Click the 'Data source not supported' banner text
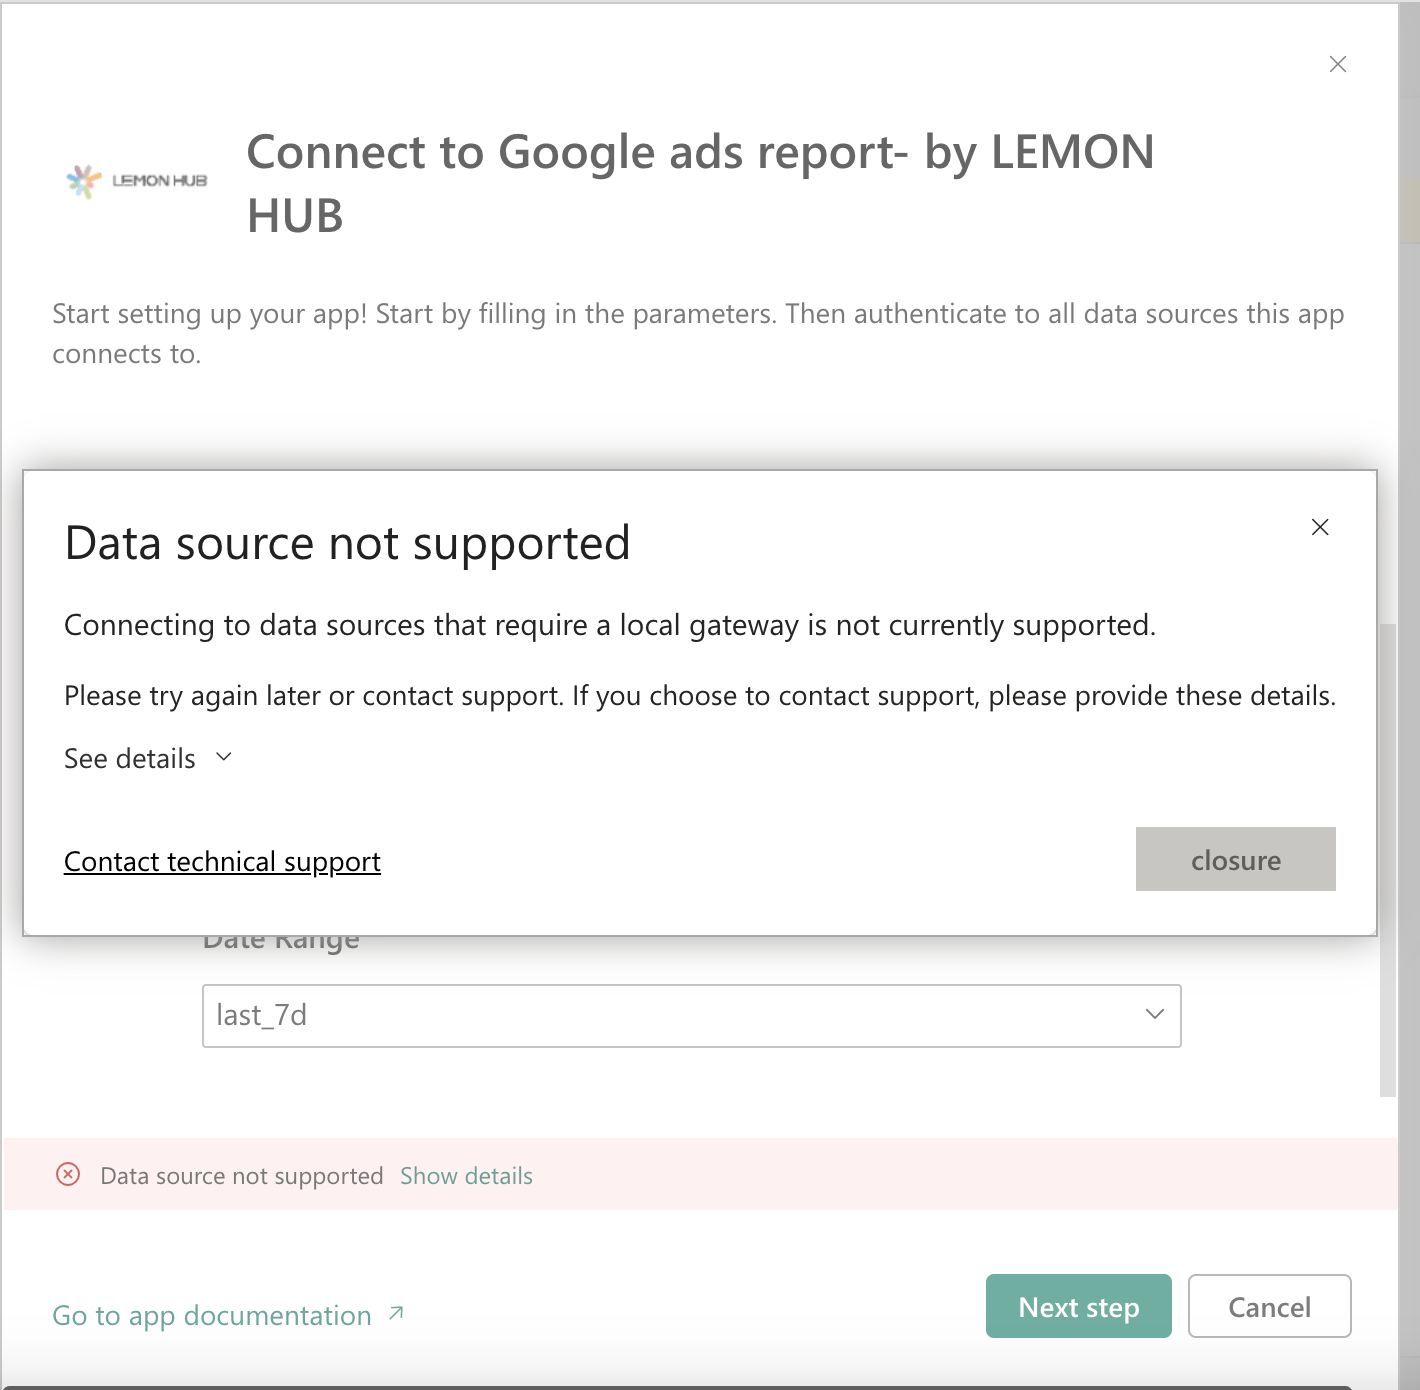The width and height of the screenshot is (1420, 1390). click(242, 1176)
